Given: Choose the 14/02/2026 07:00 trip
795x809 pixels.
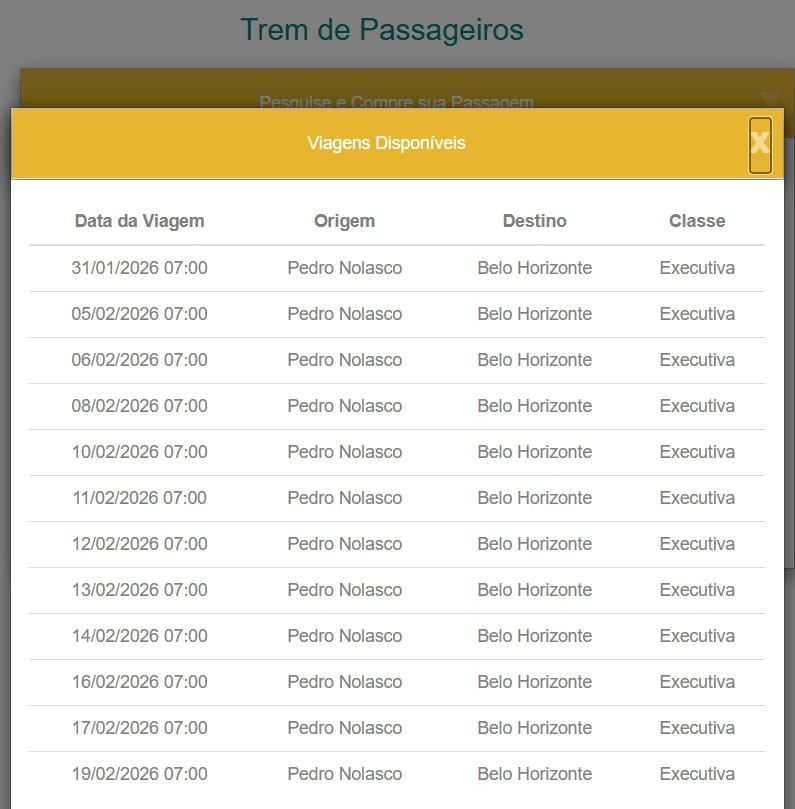Looking at the screenshot, I should pyautogui.click(x=139, y=636).
